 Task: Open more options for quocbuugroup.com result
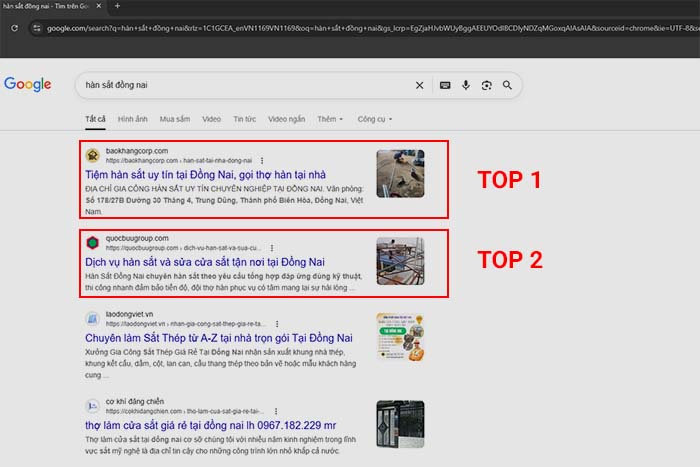tap(272, 248)
